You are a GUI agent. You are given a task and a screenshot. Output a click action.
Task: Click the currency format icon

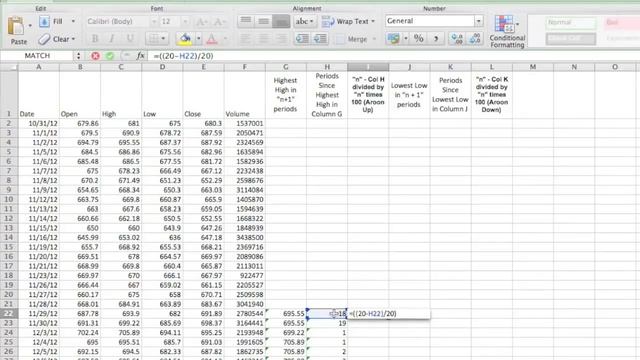coord(393,39)
